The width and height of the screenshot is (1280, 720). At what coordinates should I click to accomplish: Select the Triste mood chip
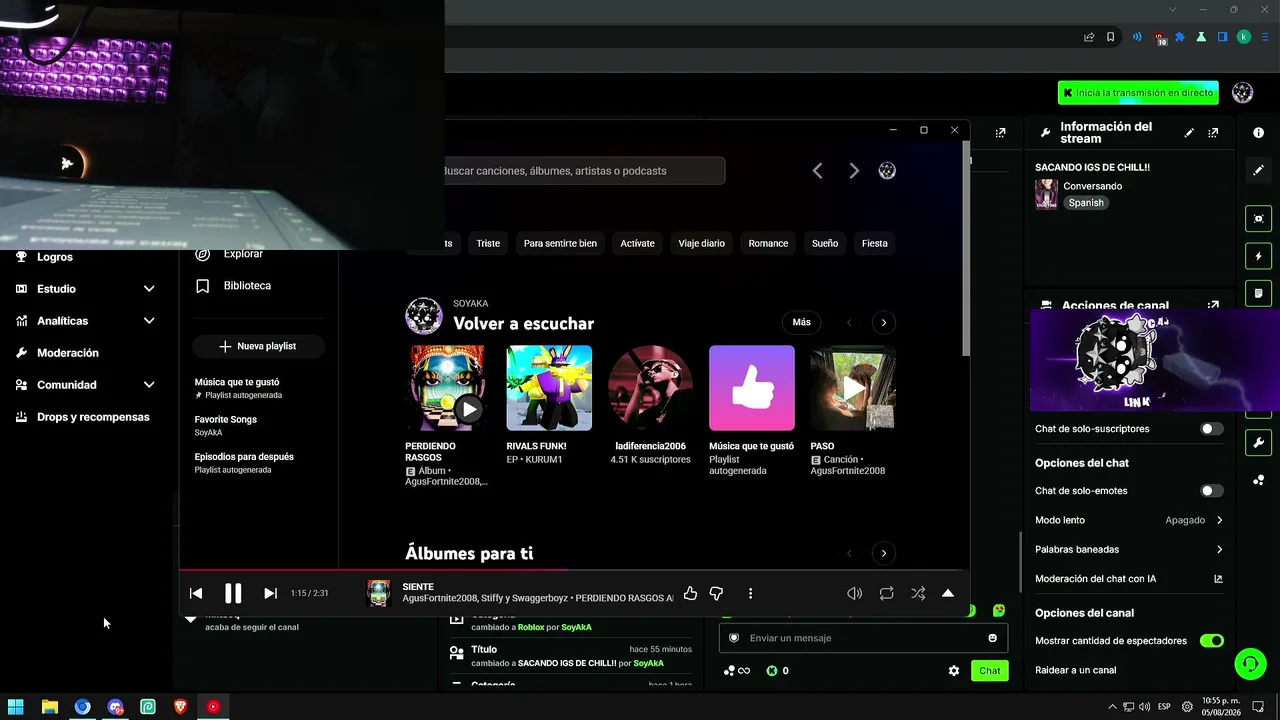click(488, 243)
